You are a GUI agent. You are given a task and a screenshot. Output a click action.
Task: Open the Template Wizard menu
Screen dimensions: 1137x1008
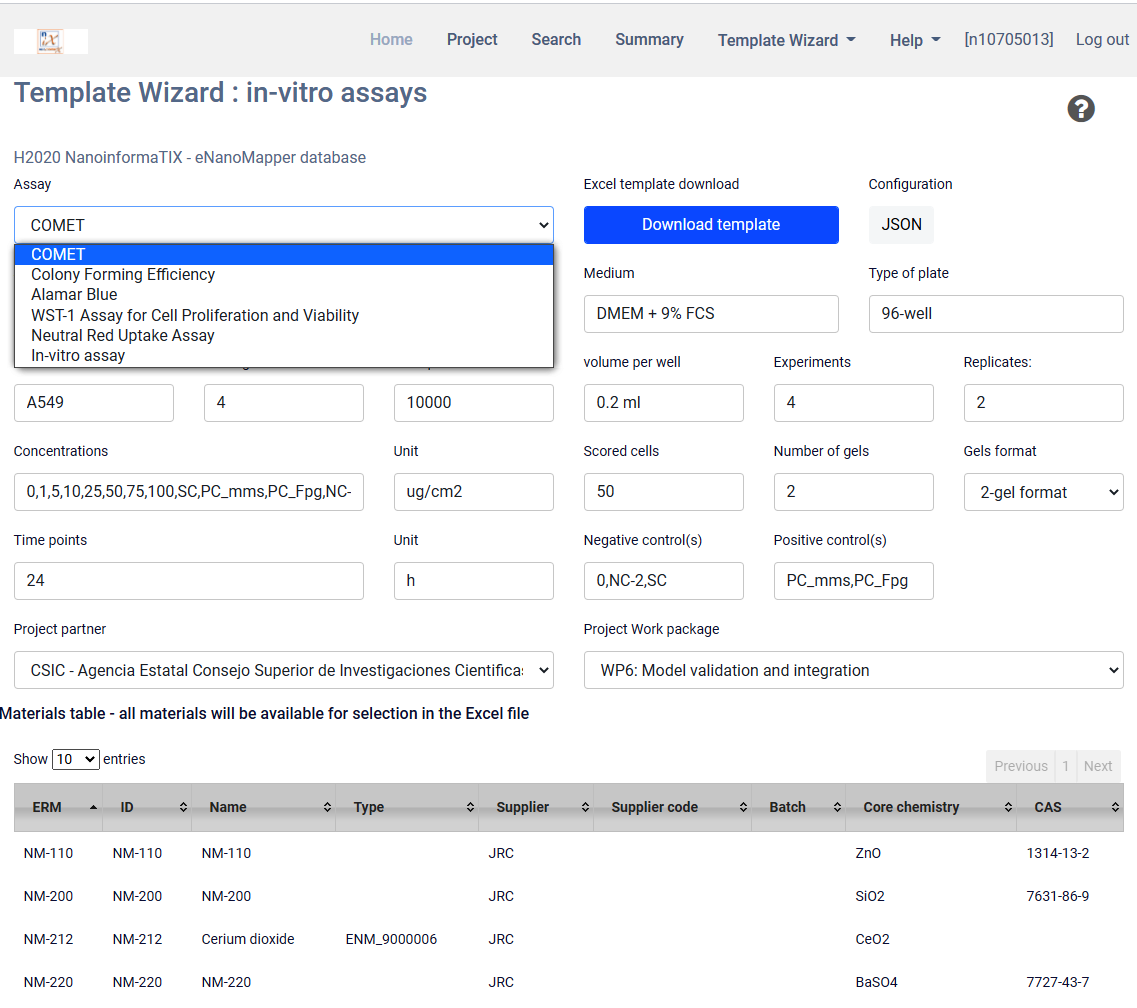(786, 40)
